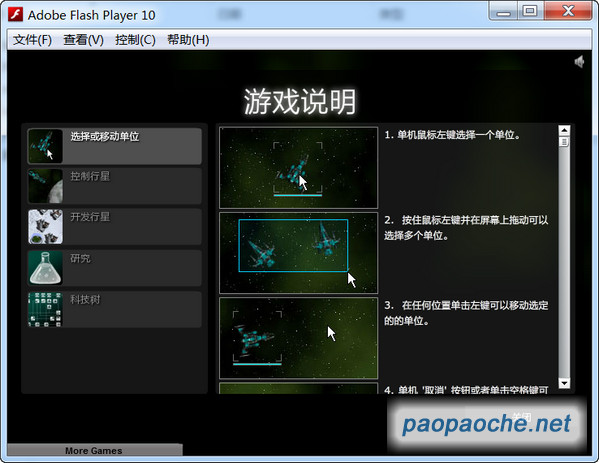The height and width of the screenshot is (463, 599).
Task: Click the 控制行星 planet thumbnail icon
Action: pyautogui.click(x=45, y=186)
